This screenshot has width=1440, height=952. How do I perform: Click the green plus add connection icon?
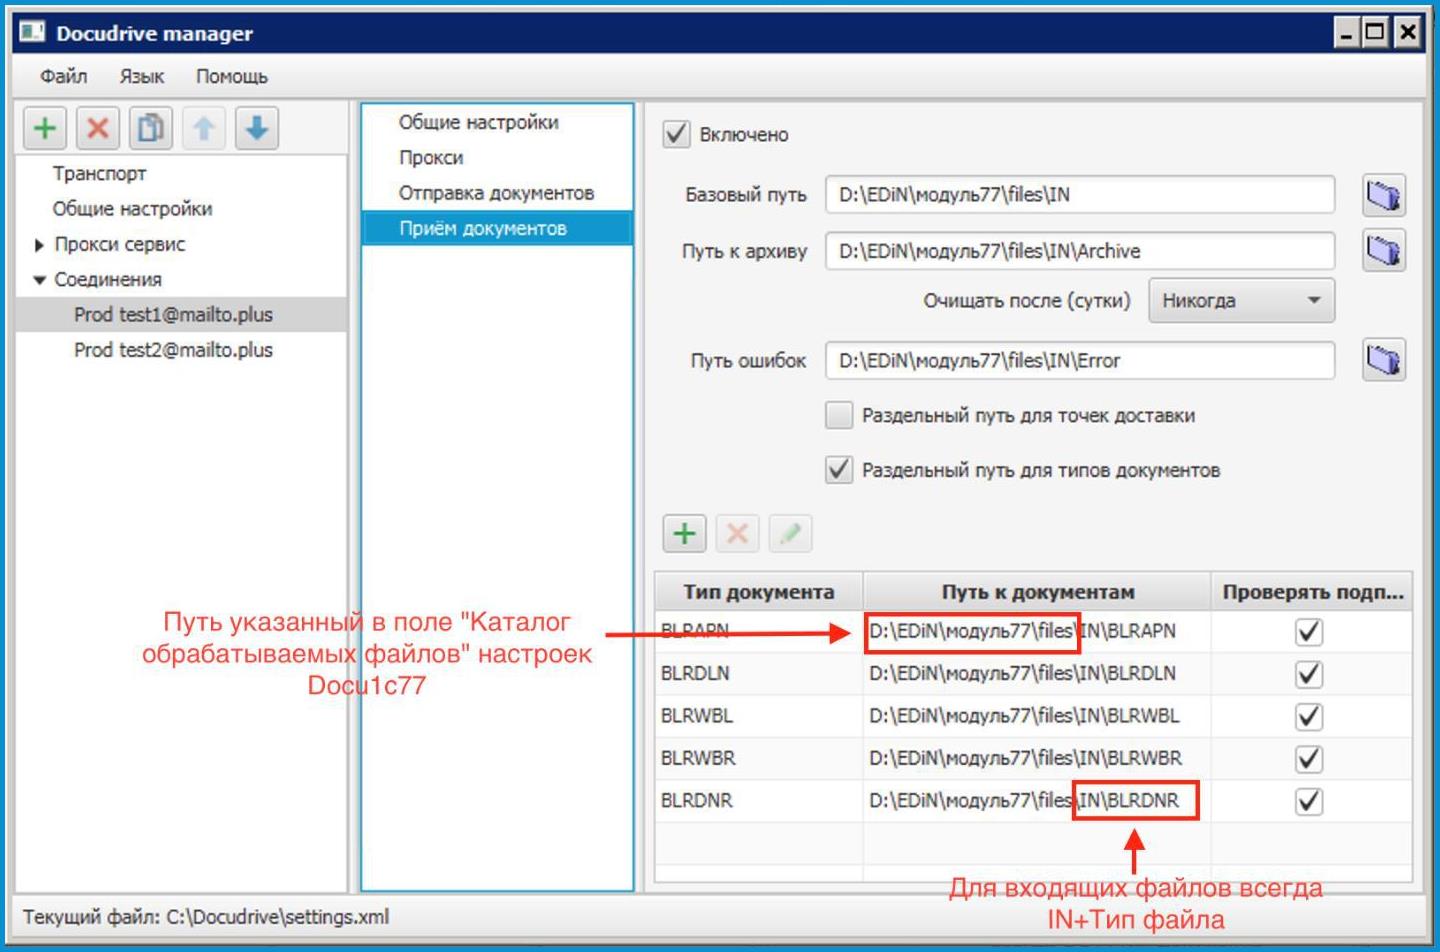[45, 128]
